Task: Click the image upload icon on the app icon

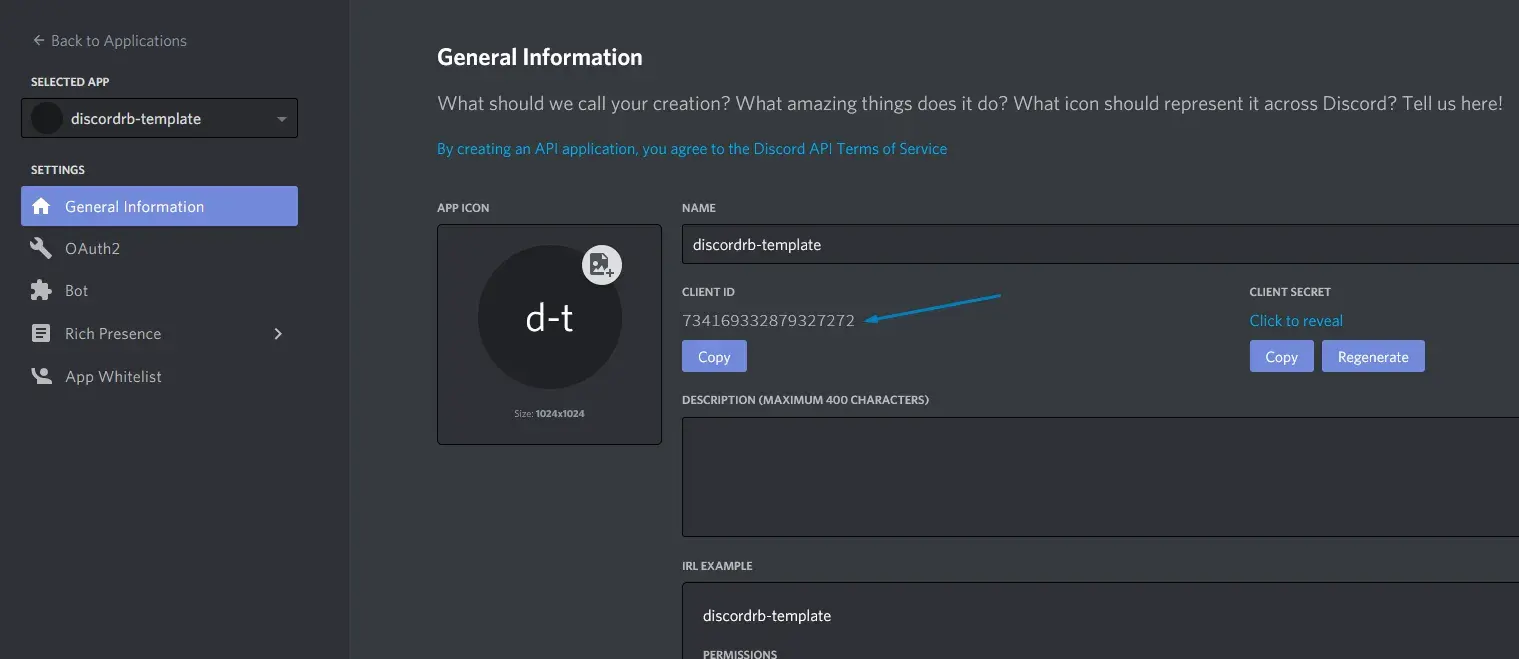Action: click(601, 264)
